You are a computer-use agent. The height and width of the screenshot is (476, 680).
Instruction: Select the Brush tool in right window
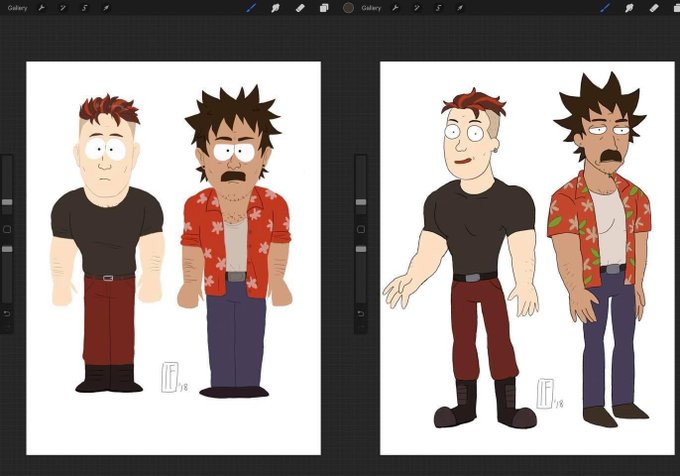(x=605, y=7)
